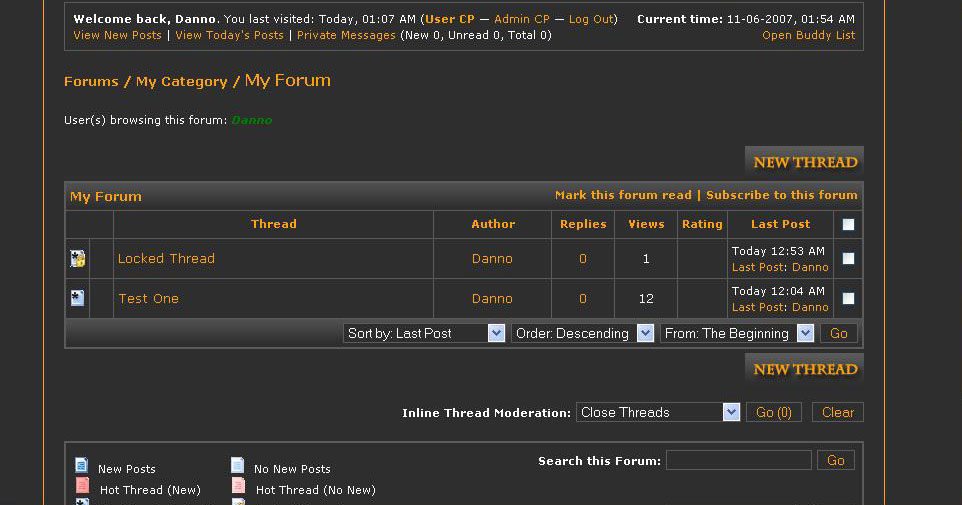Click the Locked Thread status icon
Image resolution: width=962 pixels, height=505 pixels.
[x=78, y=259]
